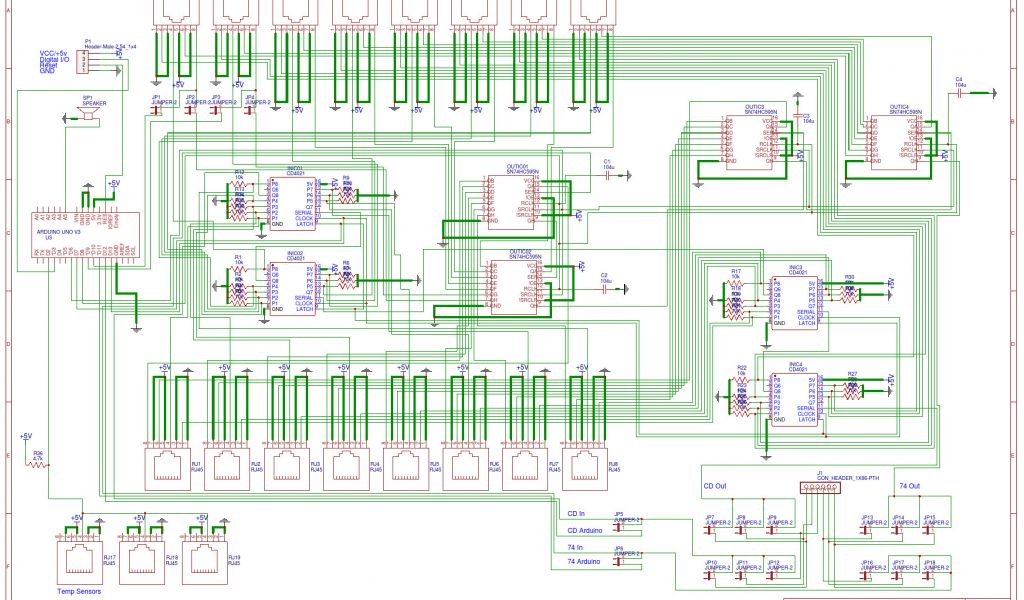The height and width of the screenshot is (600, 1024).
Task: Click the JP1 jumper symbol
Action: coord(161,110)
